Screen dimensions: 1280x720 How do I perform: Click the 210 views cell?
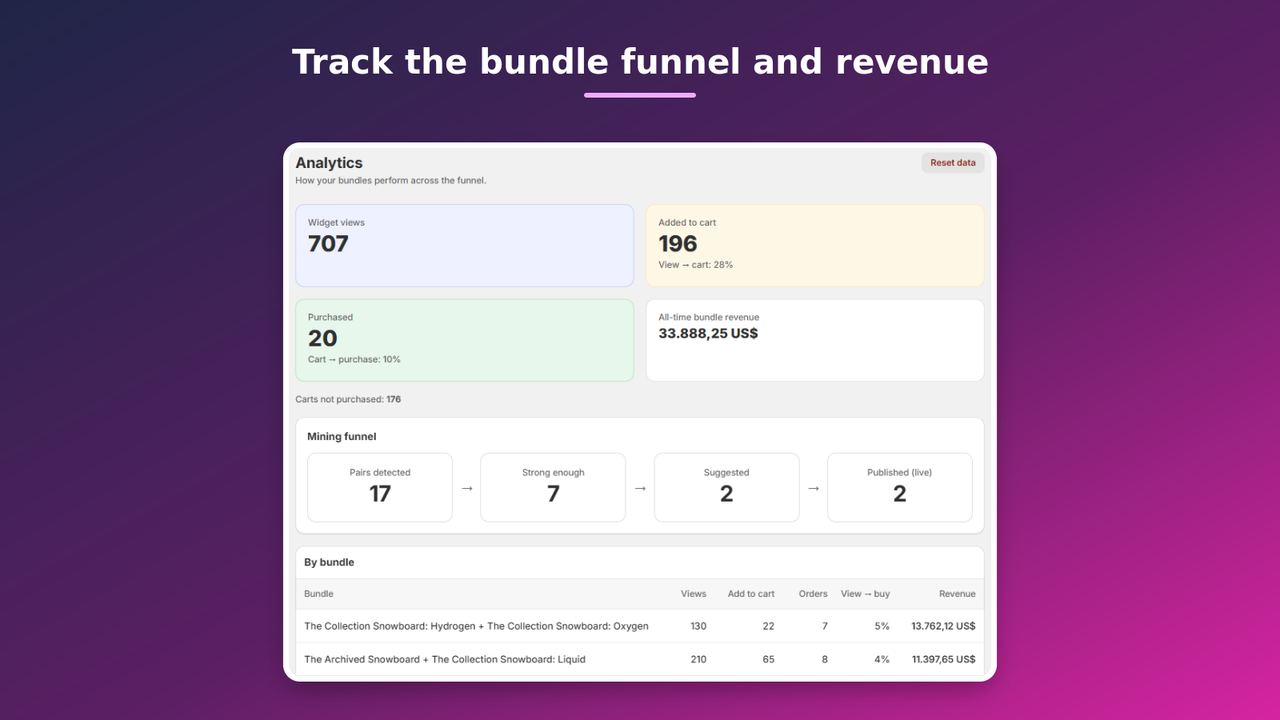click(698, 659)
